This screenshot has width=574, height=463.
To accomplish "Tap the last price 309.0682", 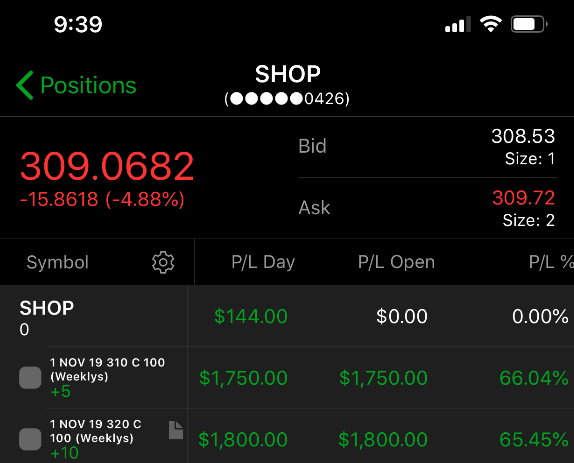I will coord(107,167).
